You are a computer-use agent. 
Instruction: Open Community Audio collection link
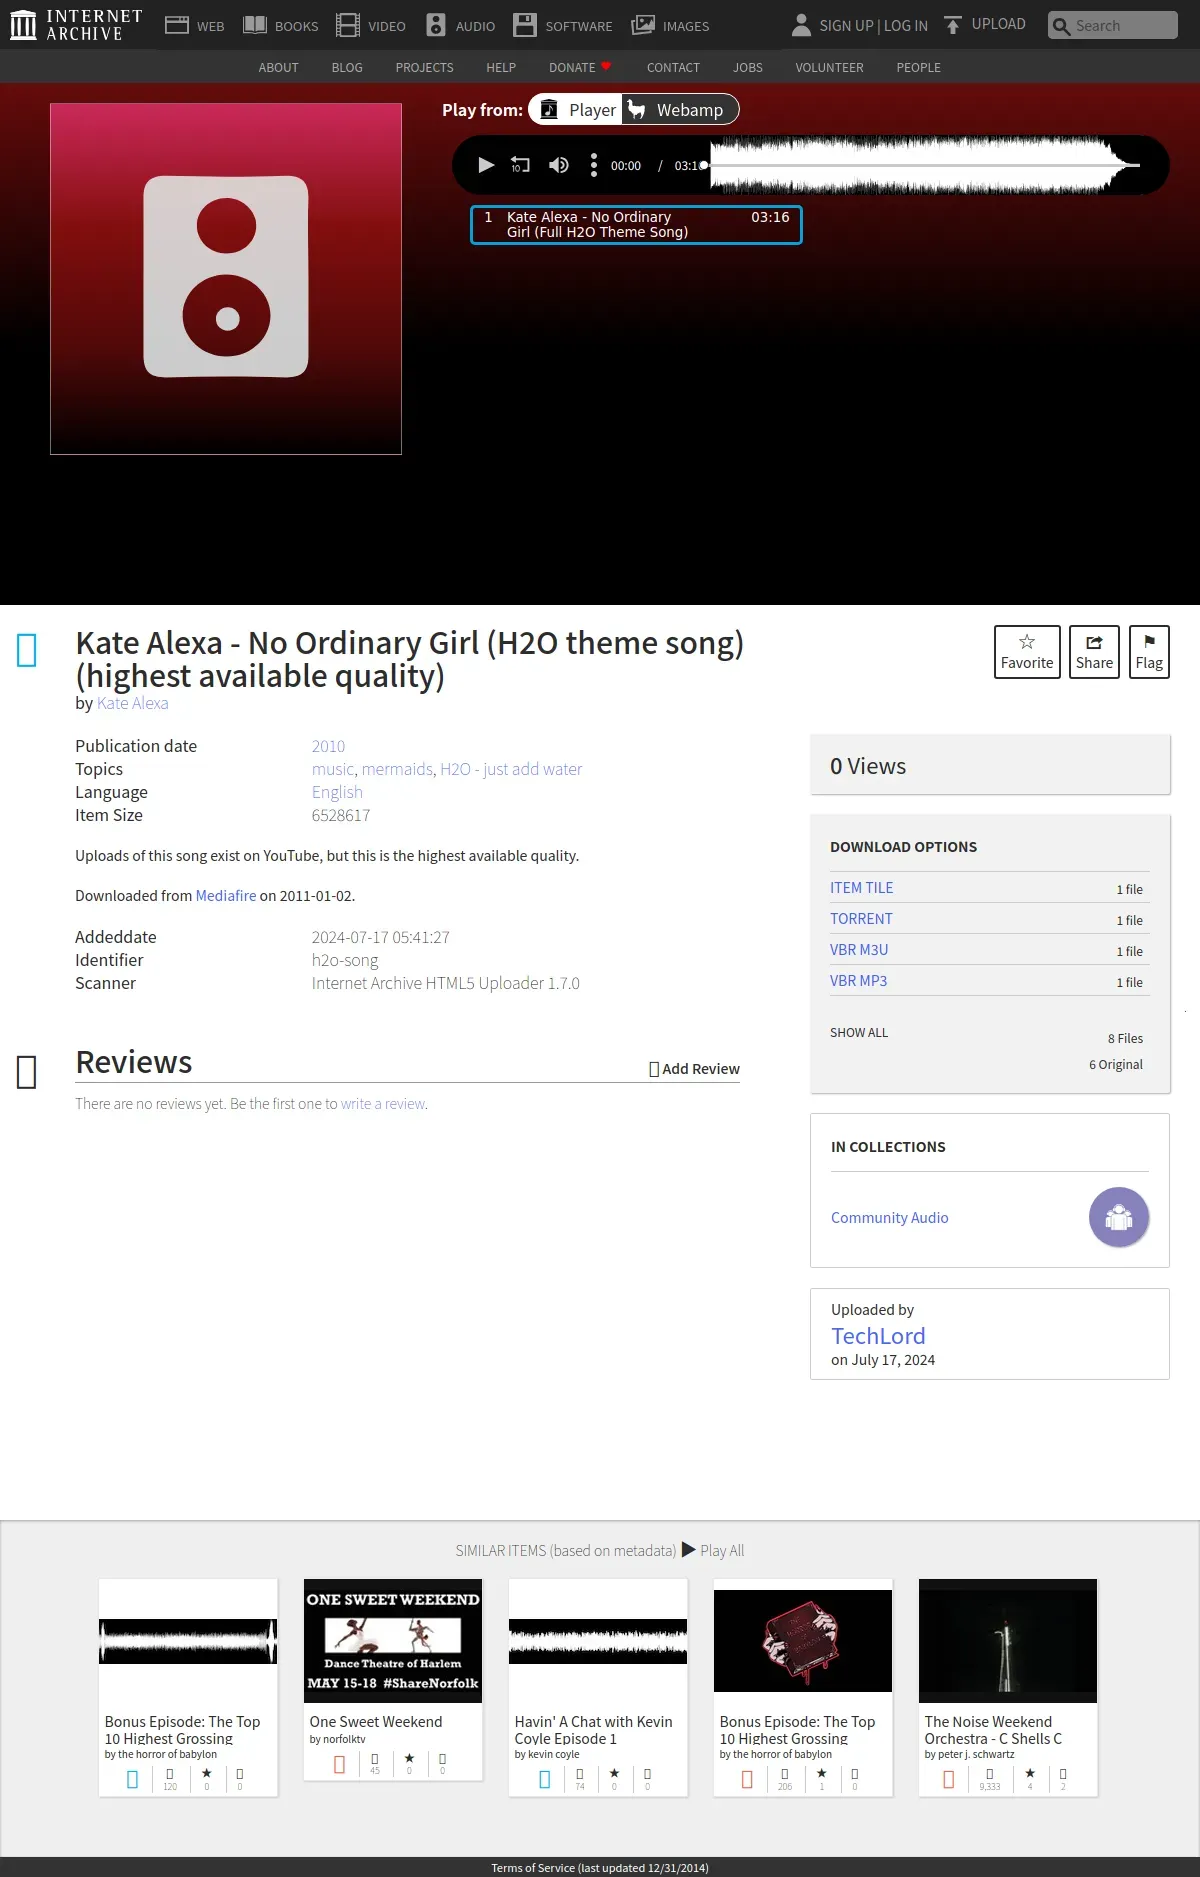890,1218
